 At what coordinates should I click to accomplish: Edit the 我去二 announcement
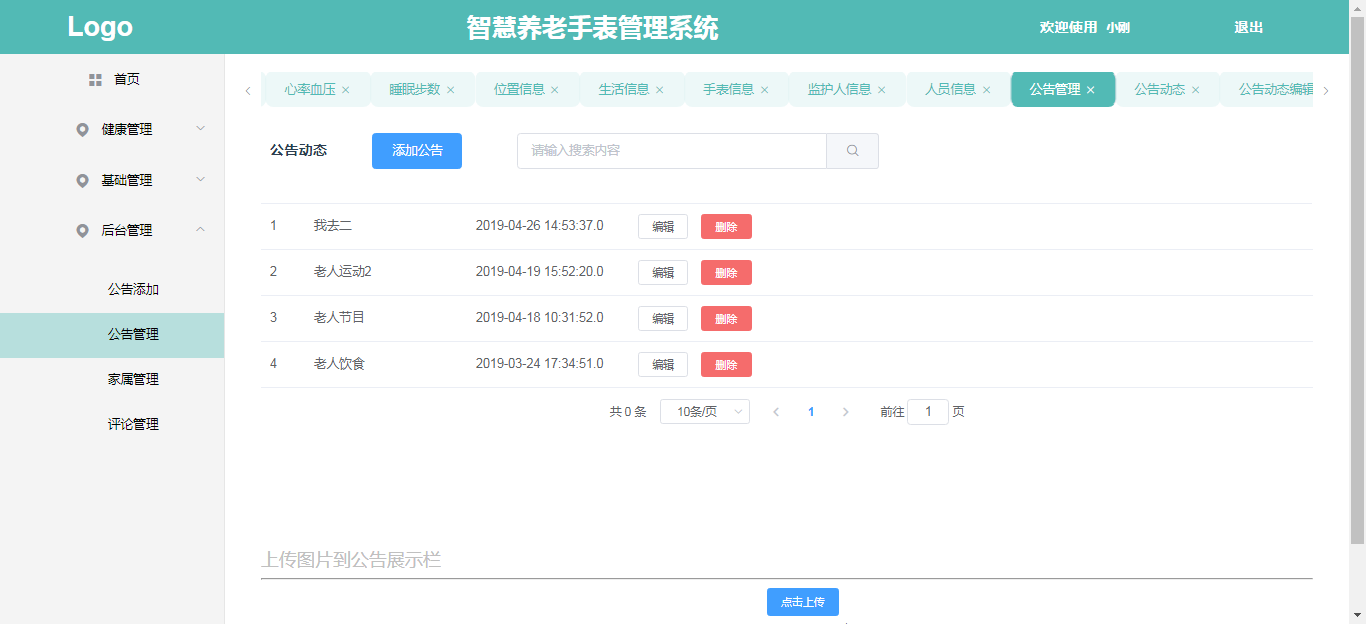(x=662, y=227)
